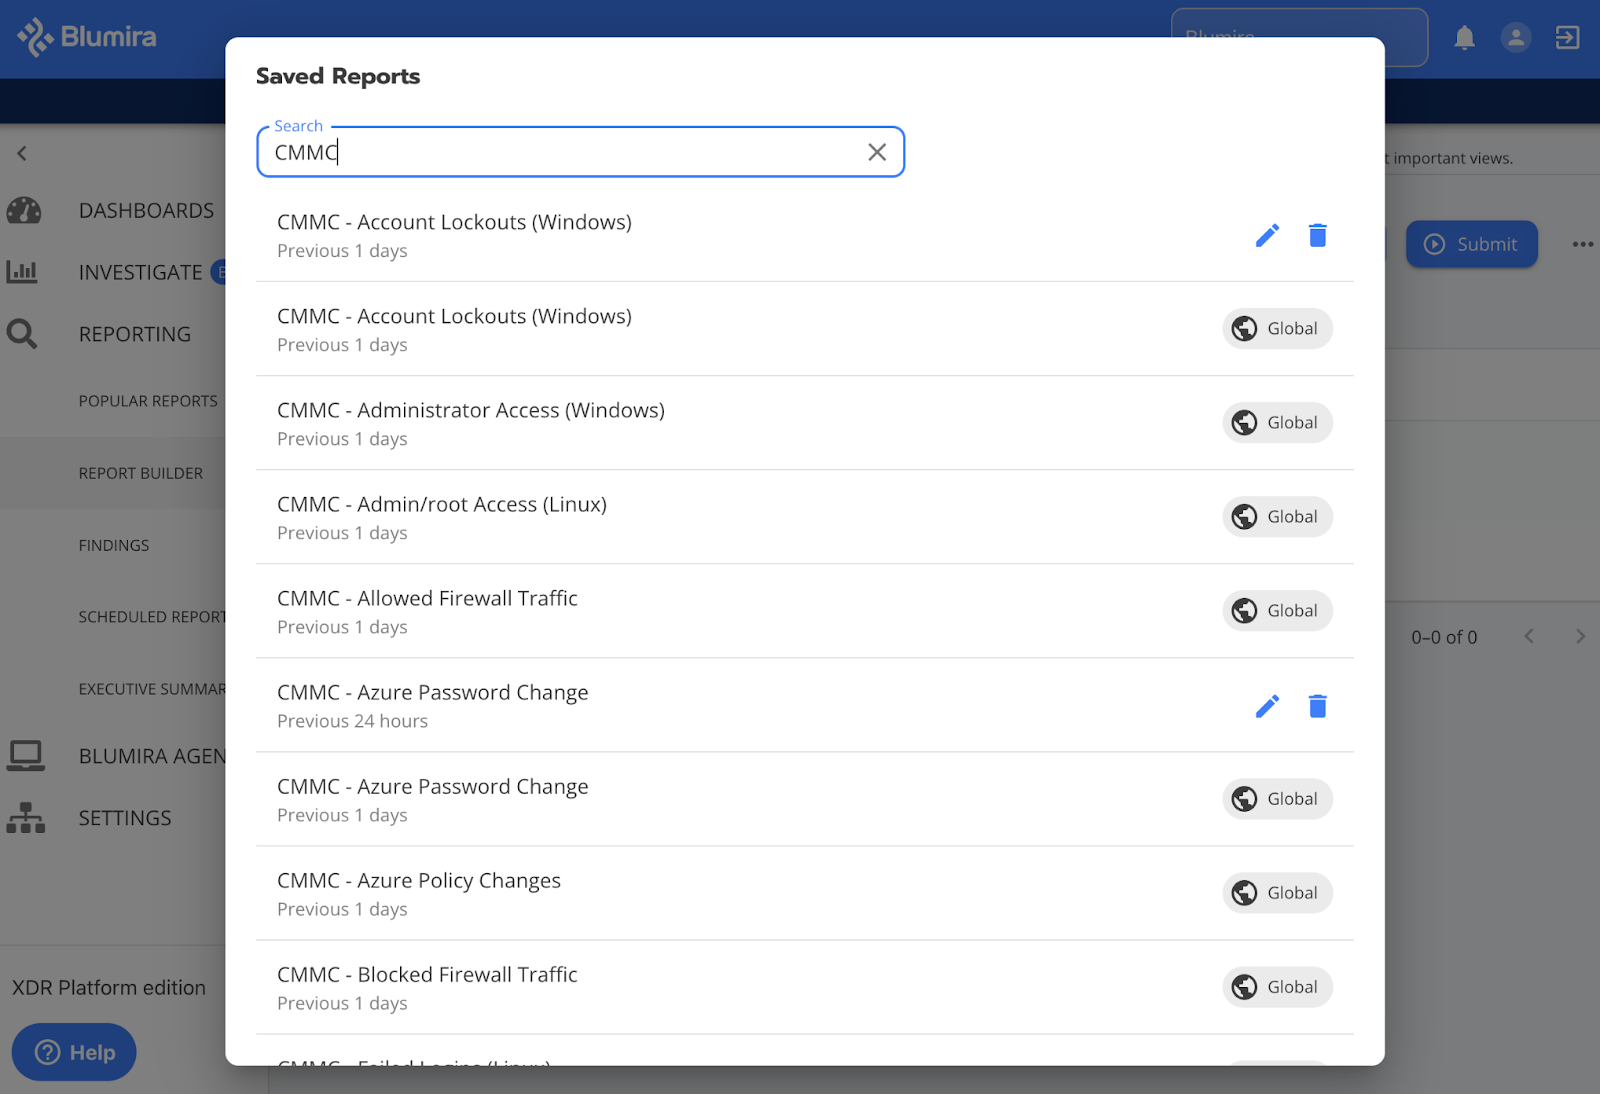The height and width of the screenshot is (1094, 1600).
Task: Click the Help button
Action: click(74, 1052)
